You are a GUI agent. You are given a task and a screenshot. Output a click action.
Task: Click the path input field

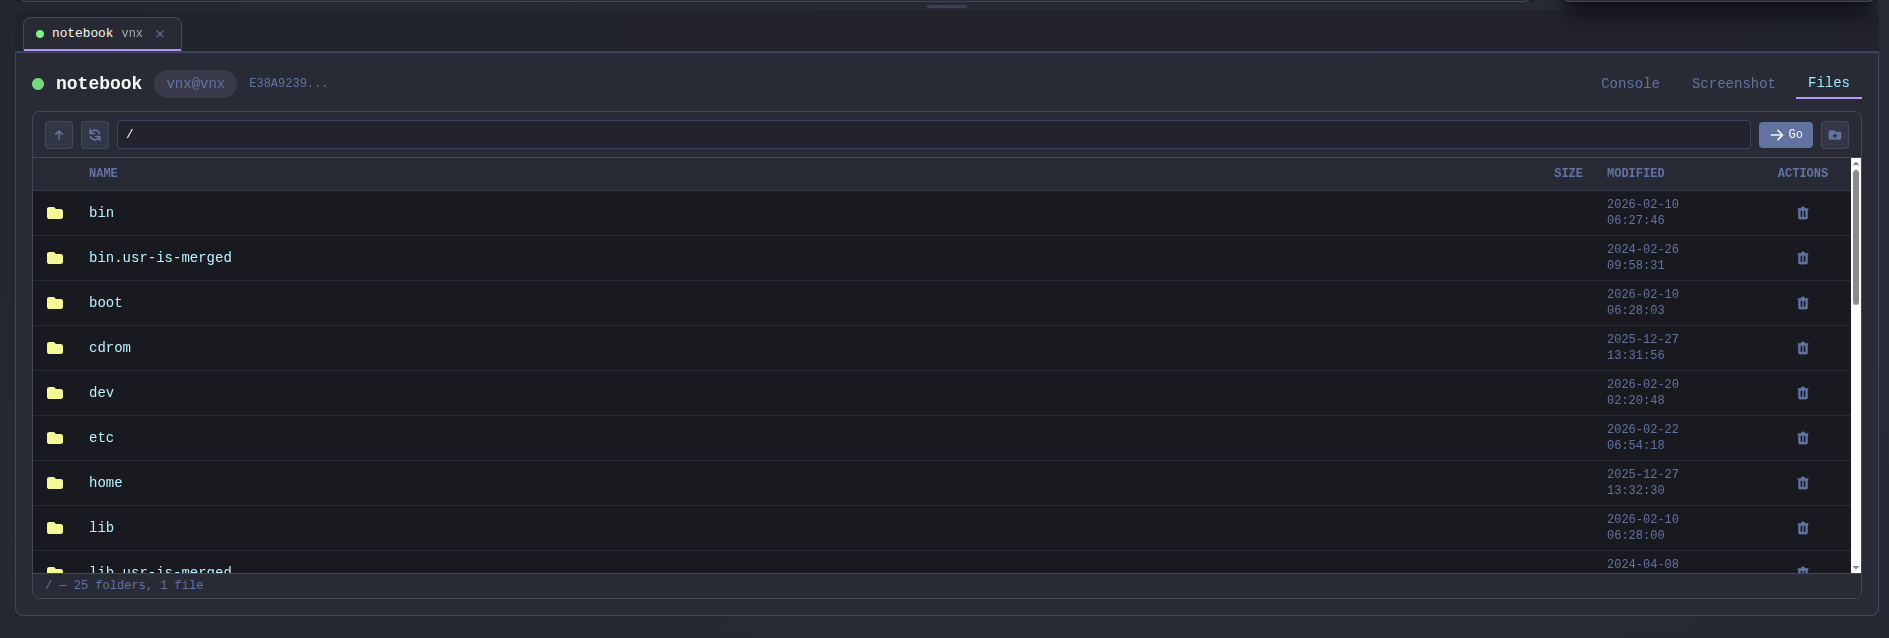pos(932,135)
